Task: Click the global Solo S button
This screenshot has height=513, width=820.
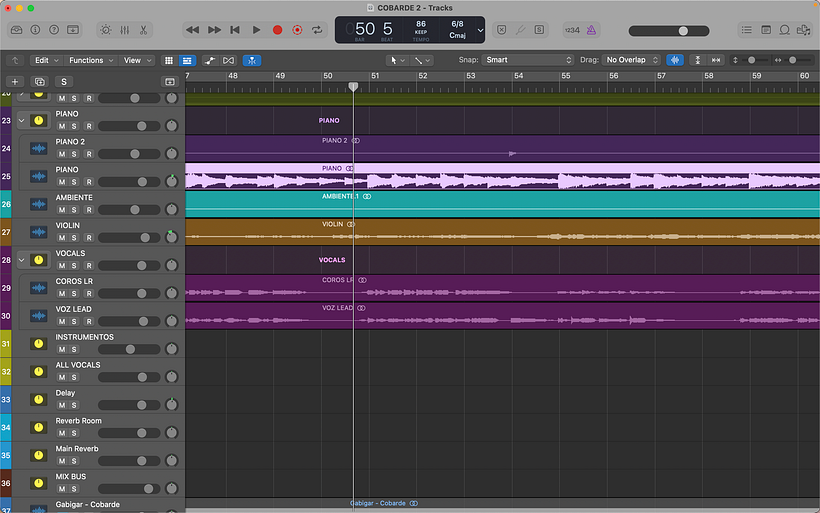Action: pos(64,82)
